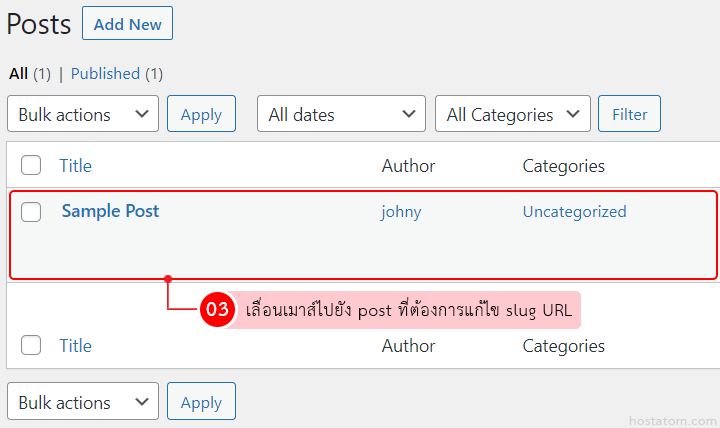Click the footer Title column label
The height and width of the screenshot is (428, 720).
(x=75, y=346)
